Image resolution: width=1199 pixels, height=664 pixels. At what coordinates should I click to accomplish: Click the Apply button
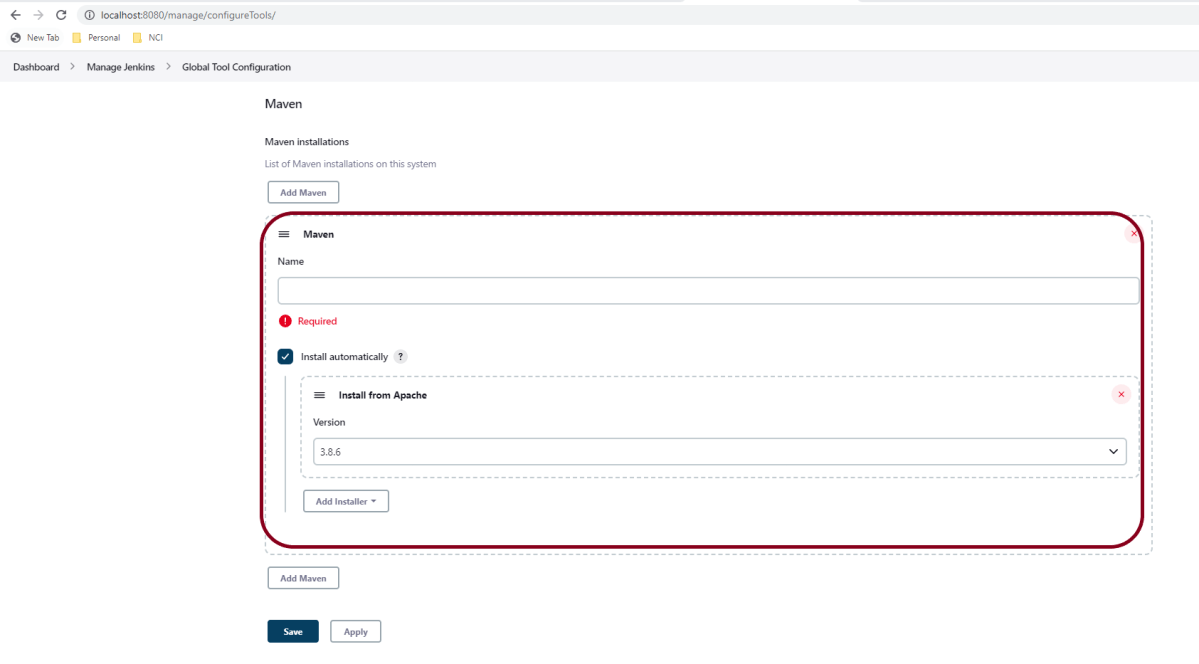[355, 632]
